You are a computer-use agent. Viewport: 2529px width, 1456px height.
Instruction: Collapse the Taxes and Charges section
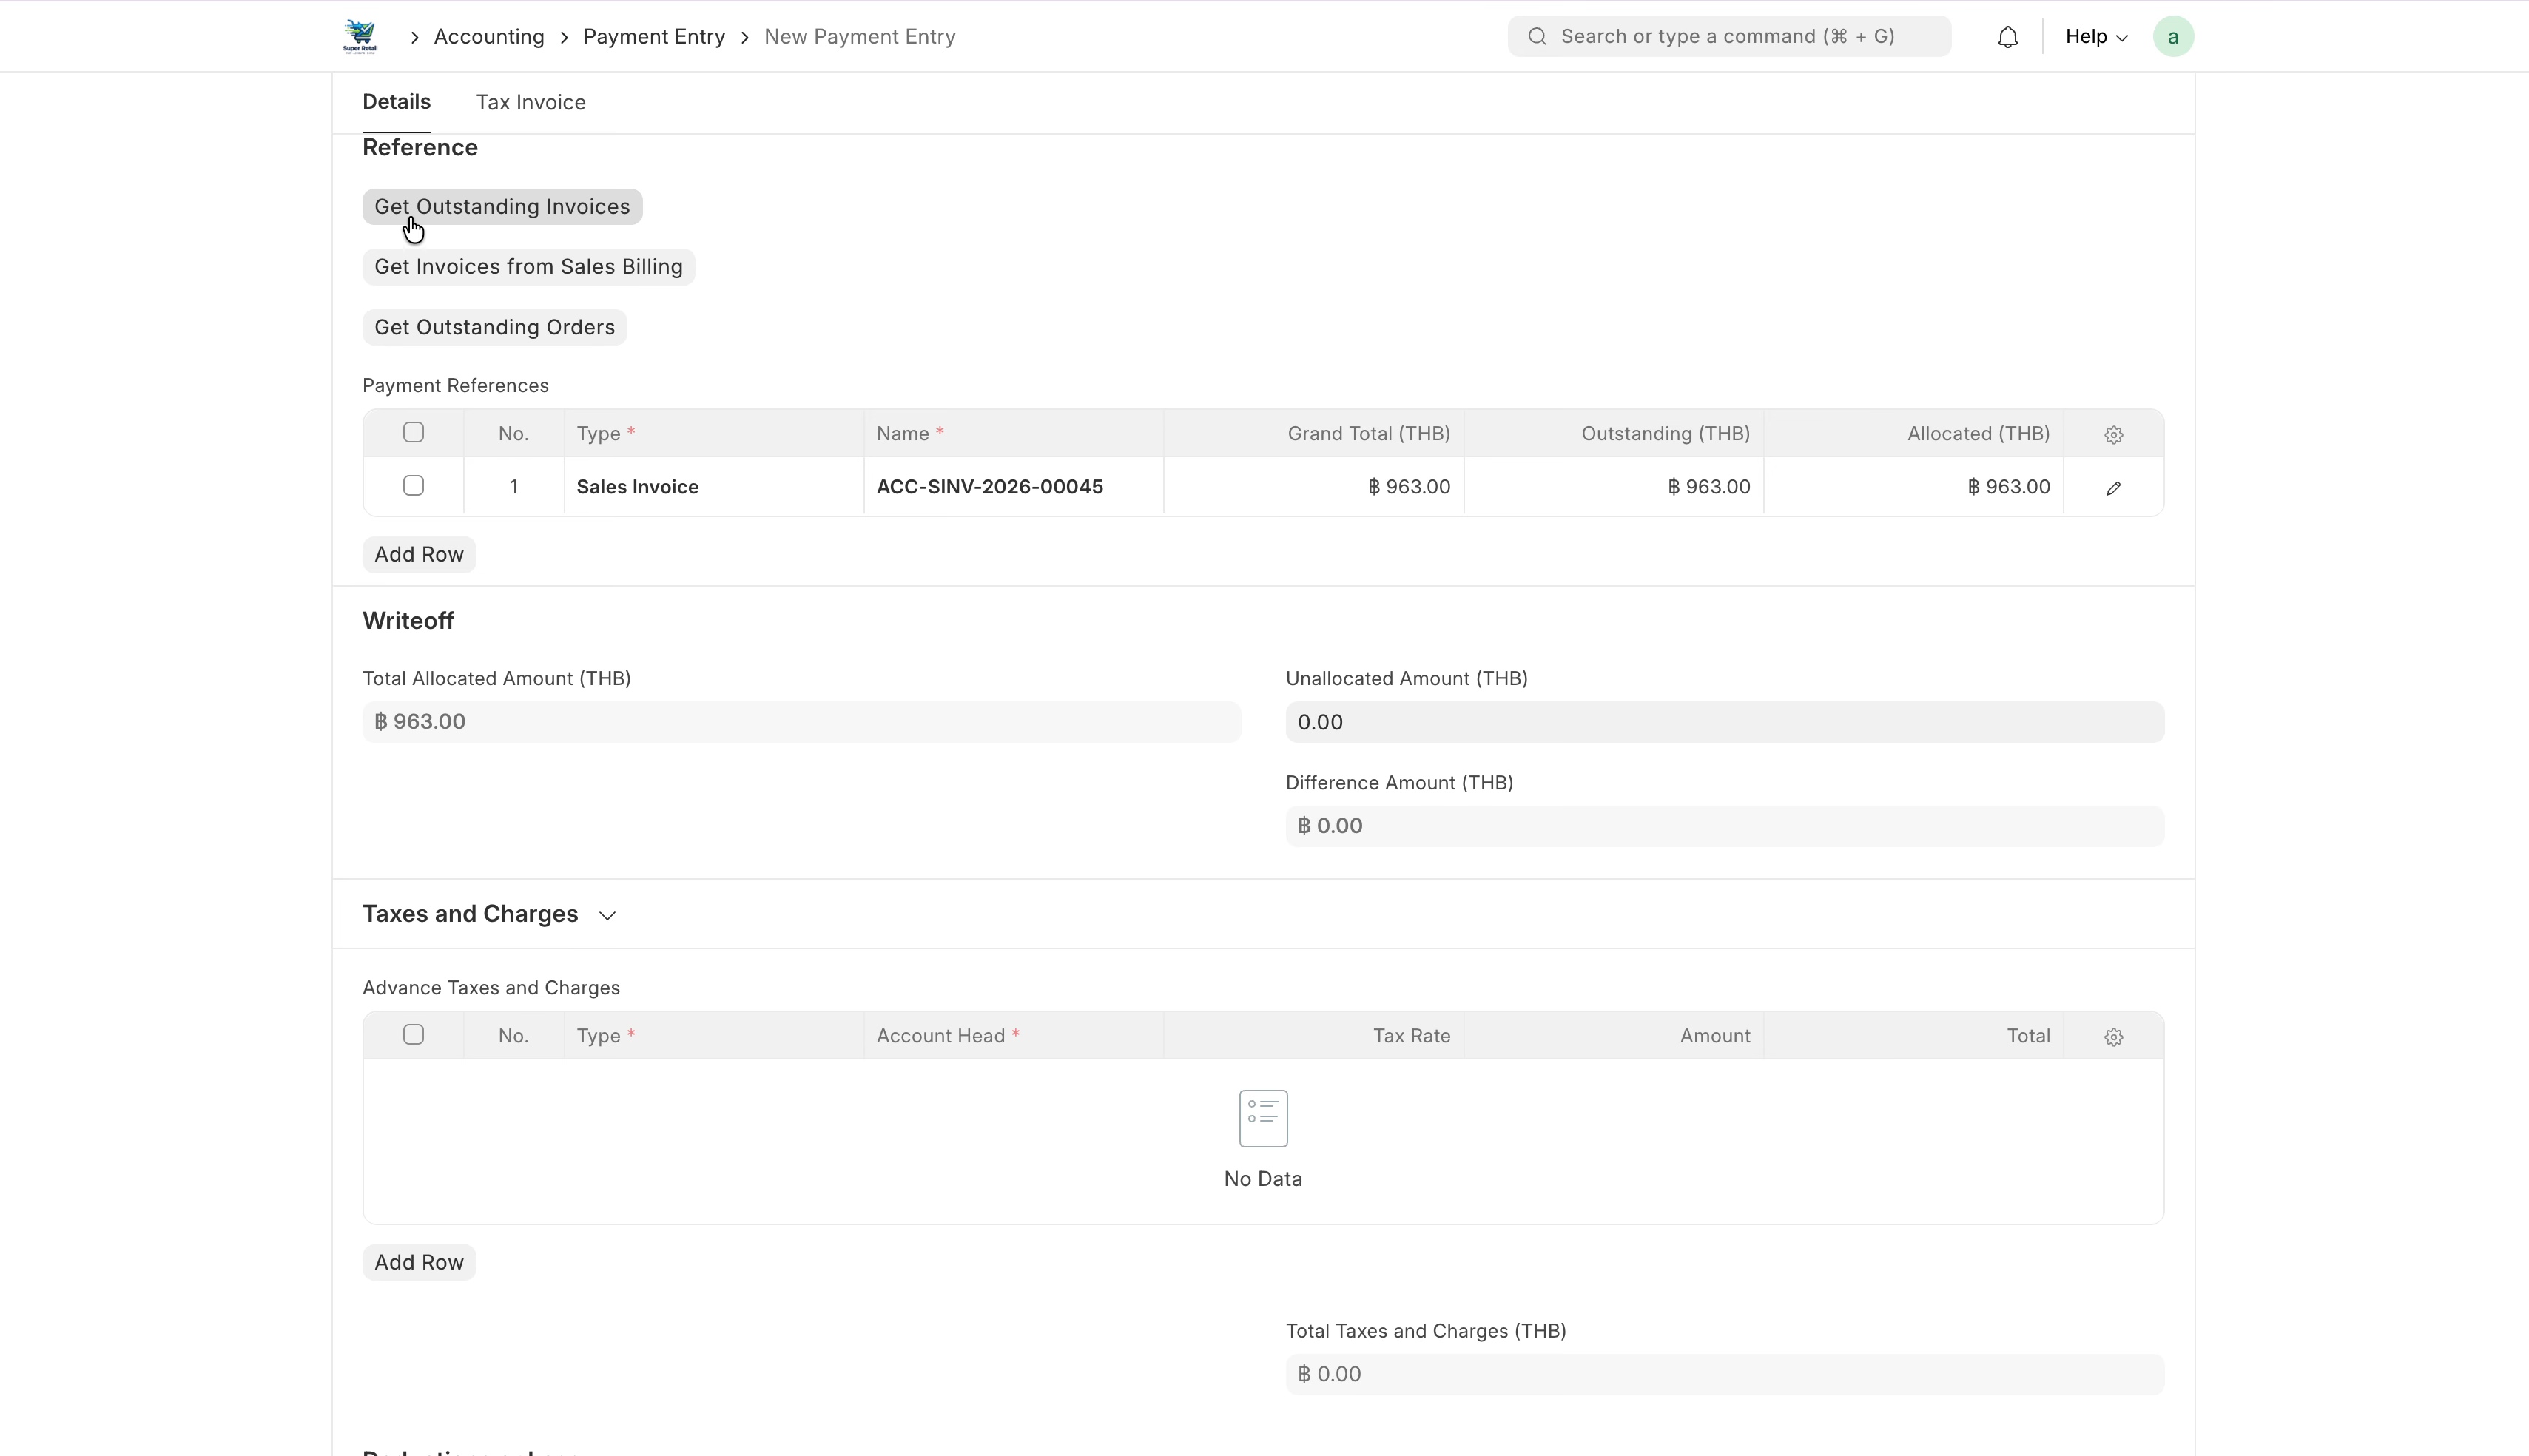607,916
